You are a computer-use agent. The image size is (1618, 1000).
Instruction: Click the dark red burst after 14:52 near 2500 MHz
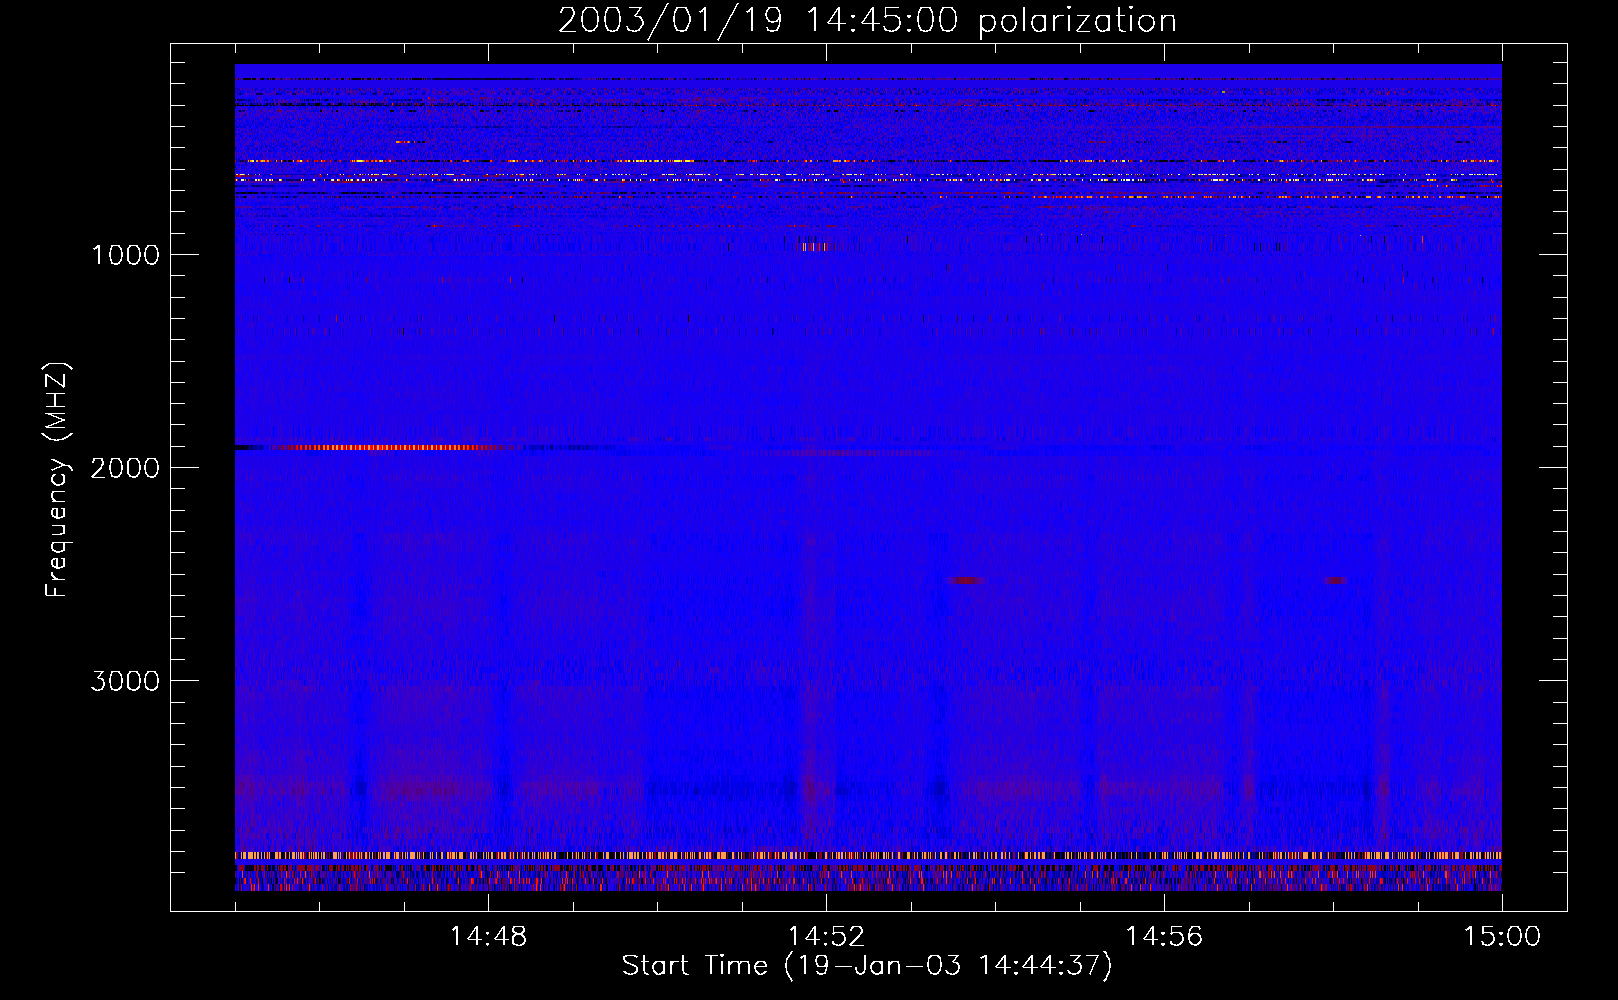pyautogui.click(x=966, y=580)
